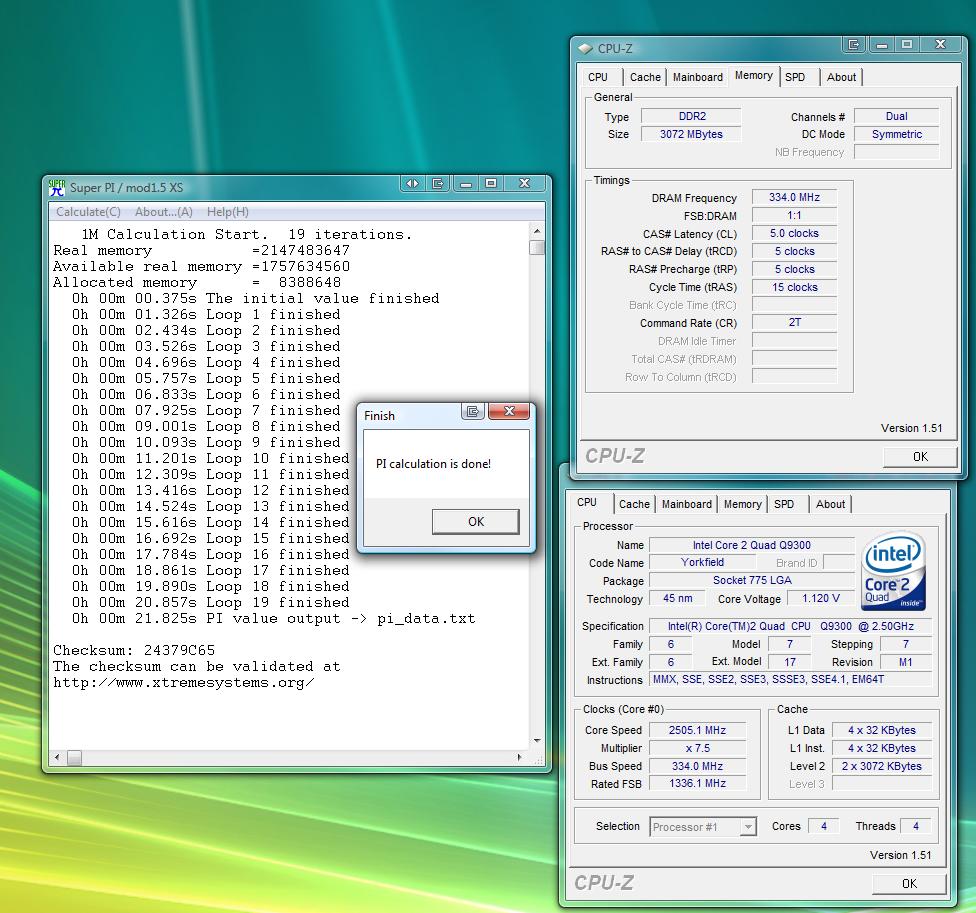The image size is (976, 913).
Task: Close the CPU-Z Memory window
Action: click(x=941, y=45)
